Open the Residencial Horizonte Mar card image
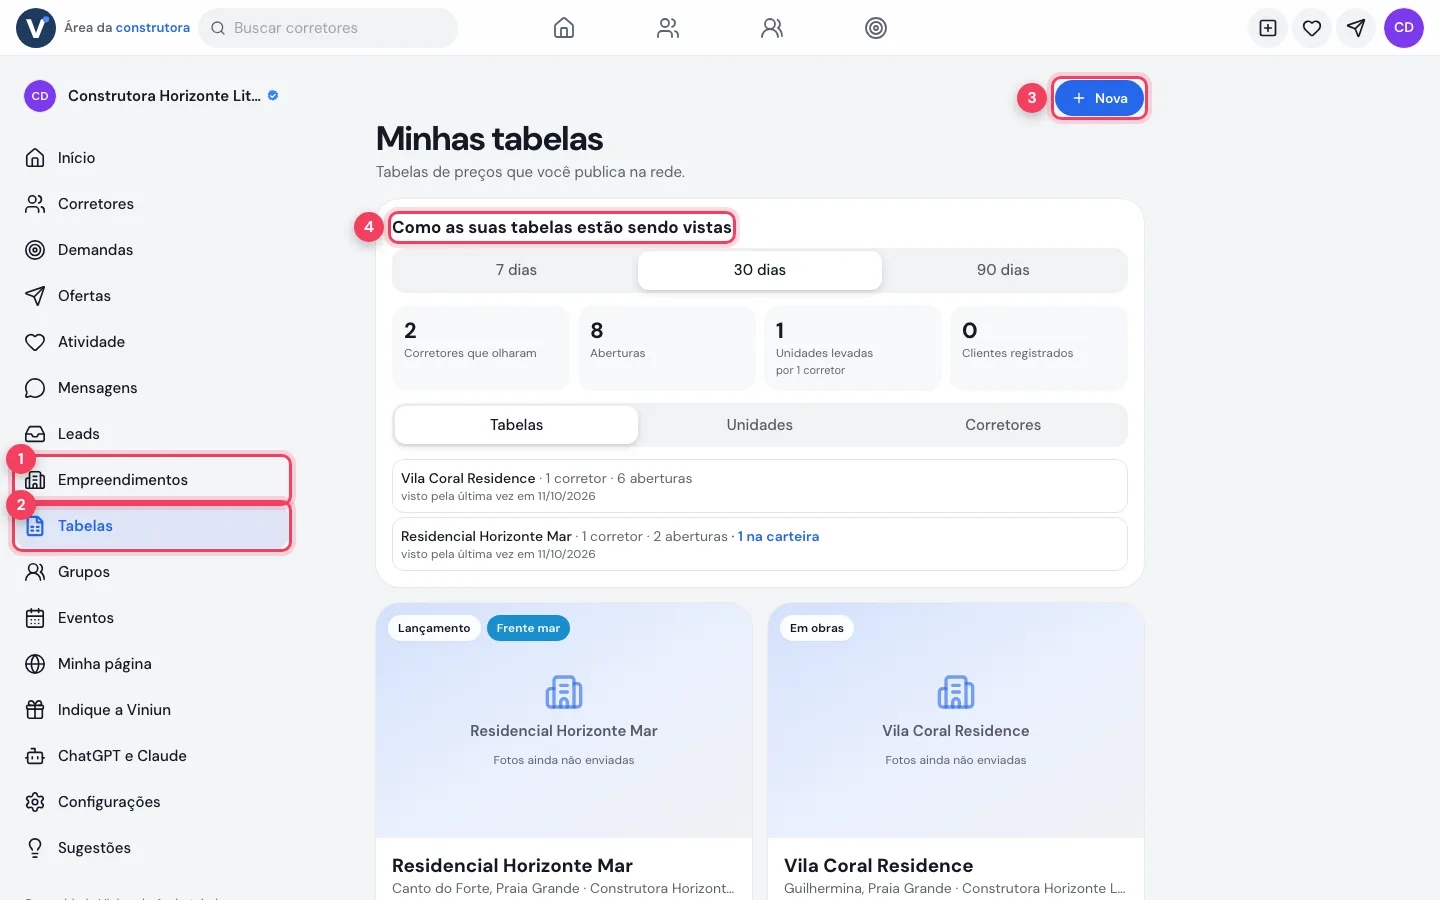1440x900 pixels. coord(564,720)
